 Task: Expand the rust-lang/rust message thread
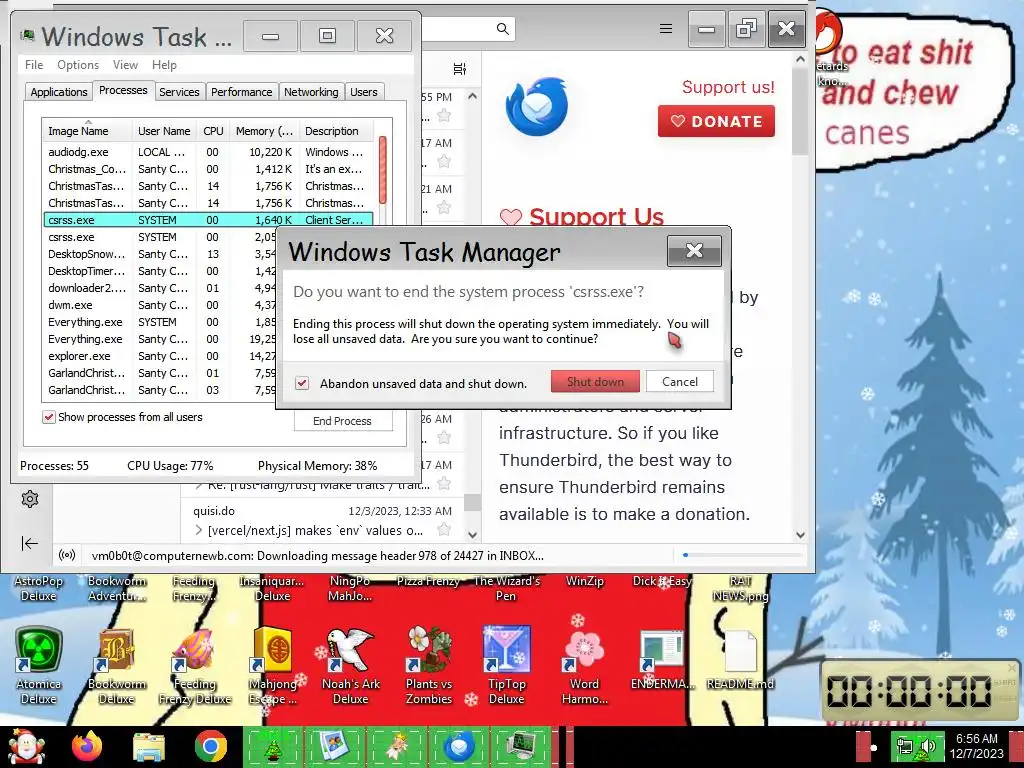[199, 485]
